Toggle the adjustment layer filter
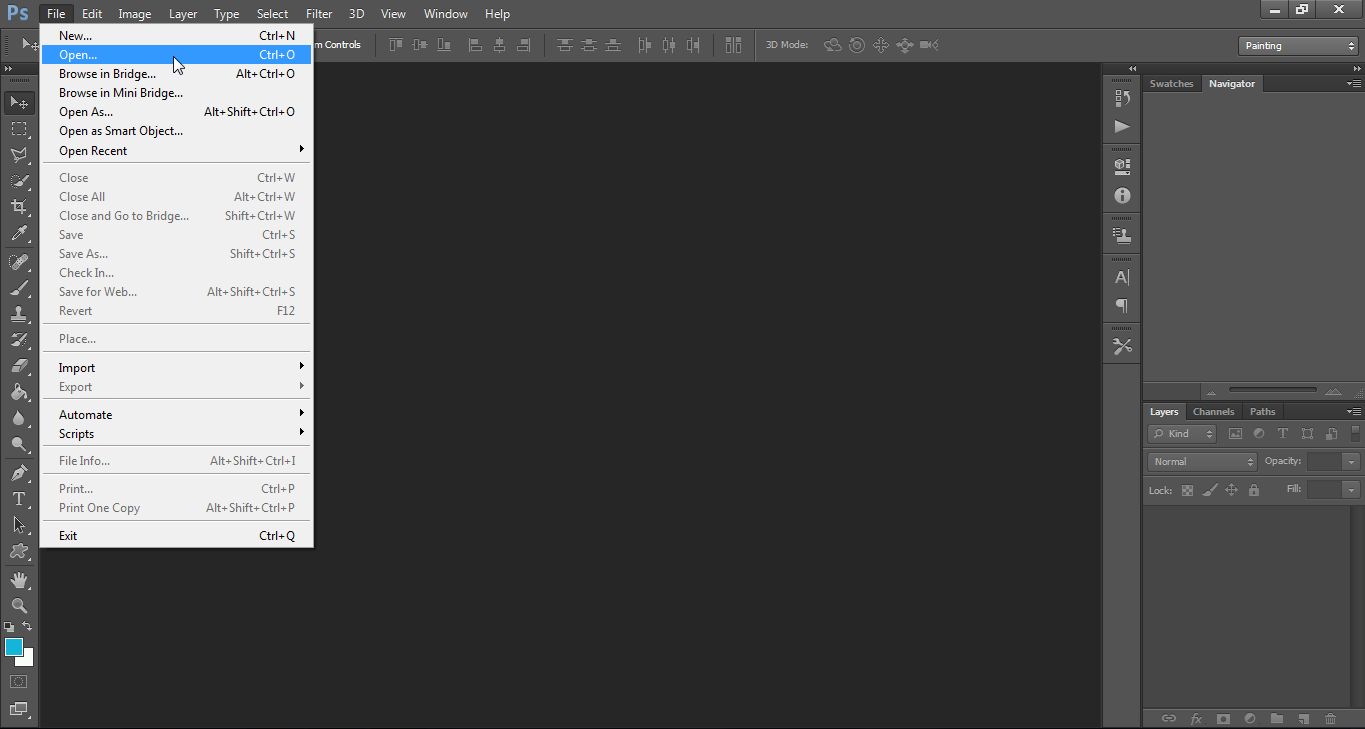The width and height of the screenshot is (1365, 729). [1259, 434]
